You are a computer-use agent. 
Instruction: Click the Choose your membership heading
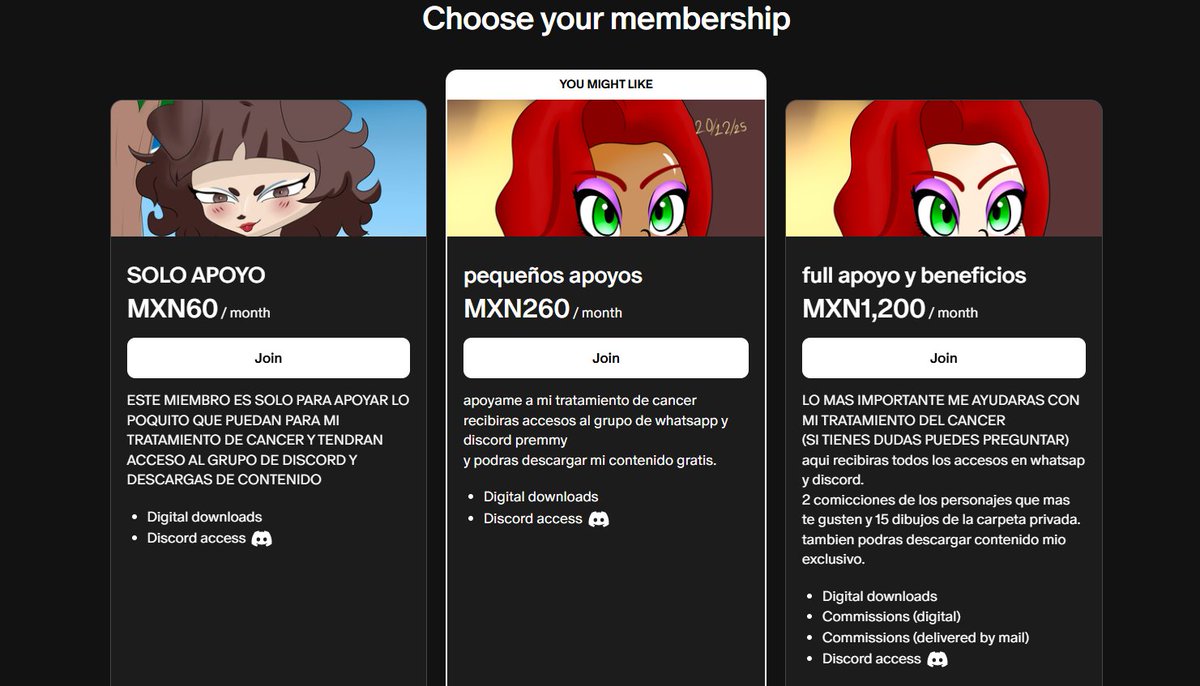click(606, 18)
